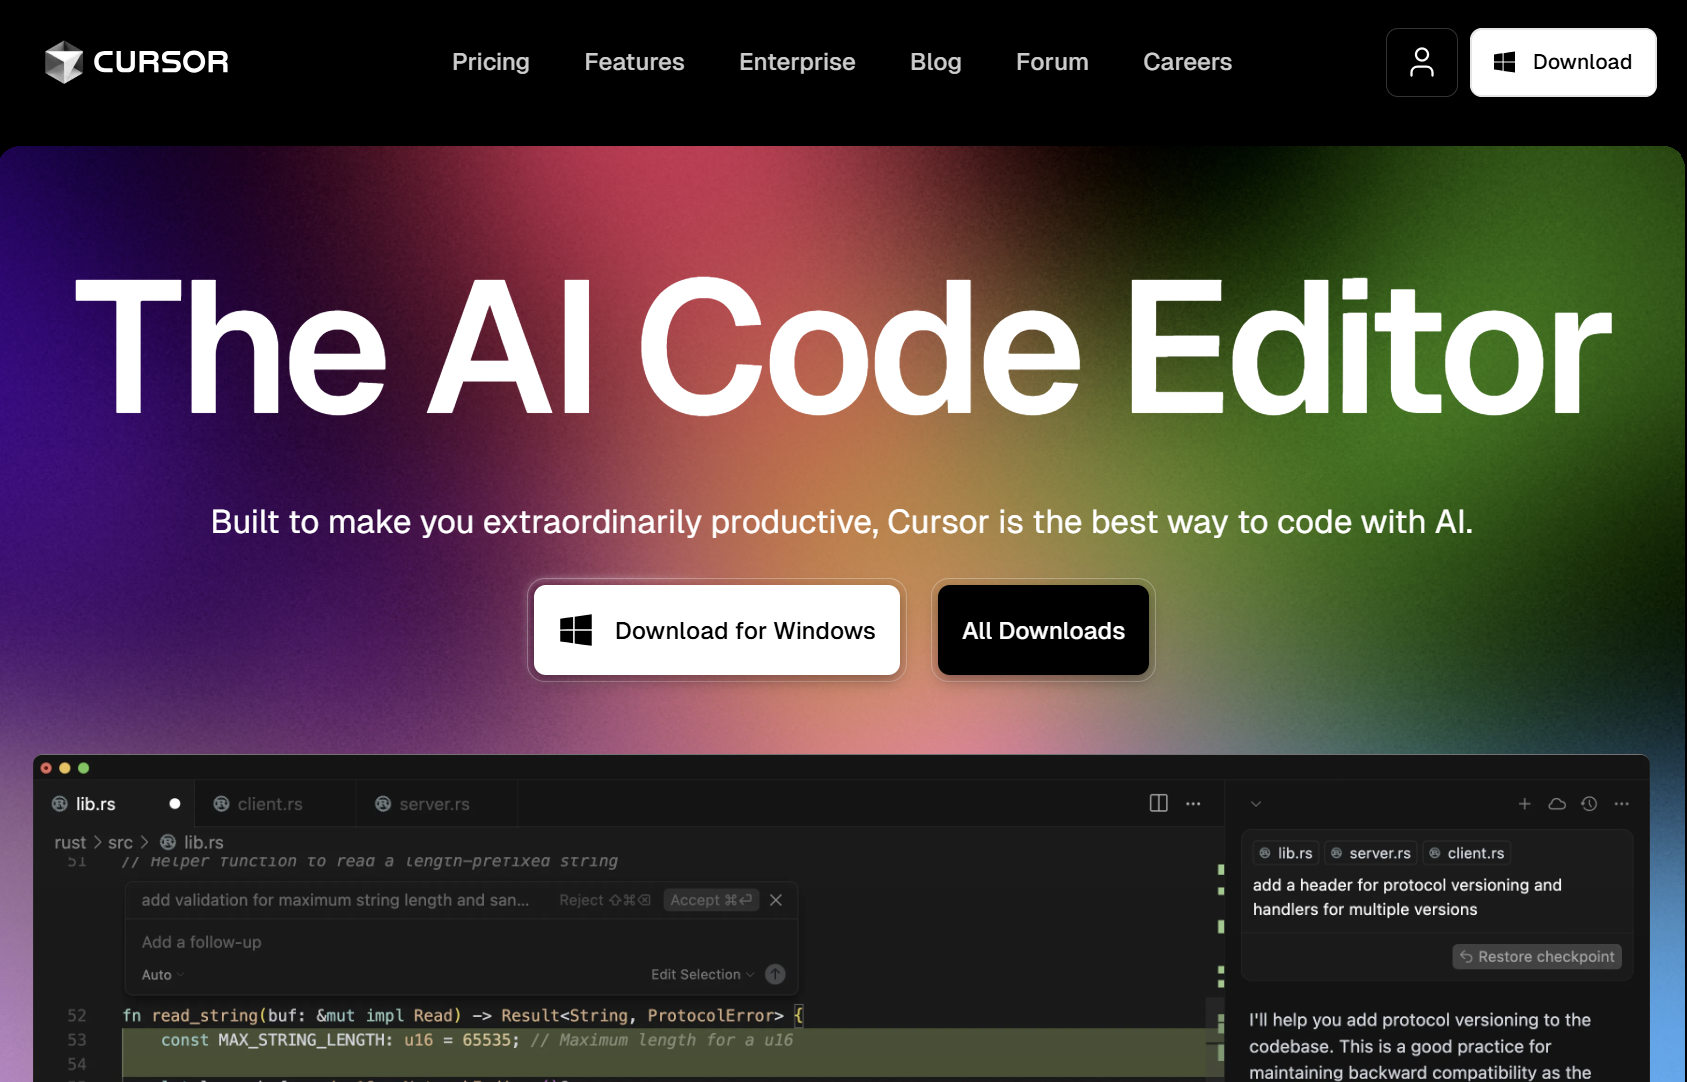This screenshot has height=1082, width=1687.
Task: Click the yellow minimize window dot
Action: 65,768
